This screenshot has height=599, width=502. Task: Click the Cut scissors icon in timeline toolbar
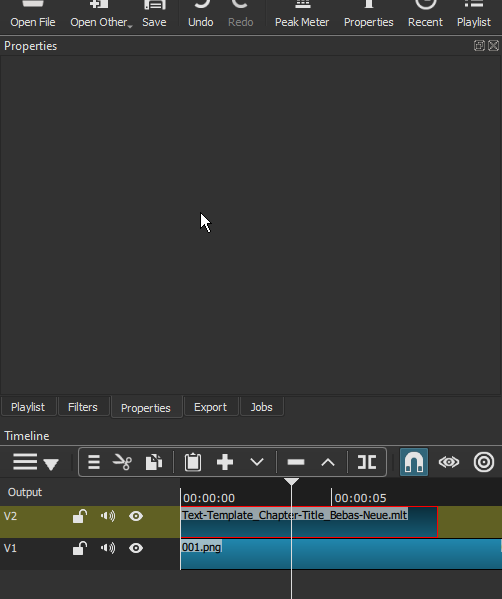click(122, 462)
